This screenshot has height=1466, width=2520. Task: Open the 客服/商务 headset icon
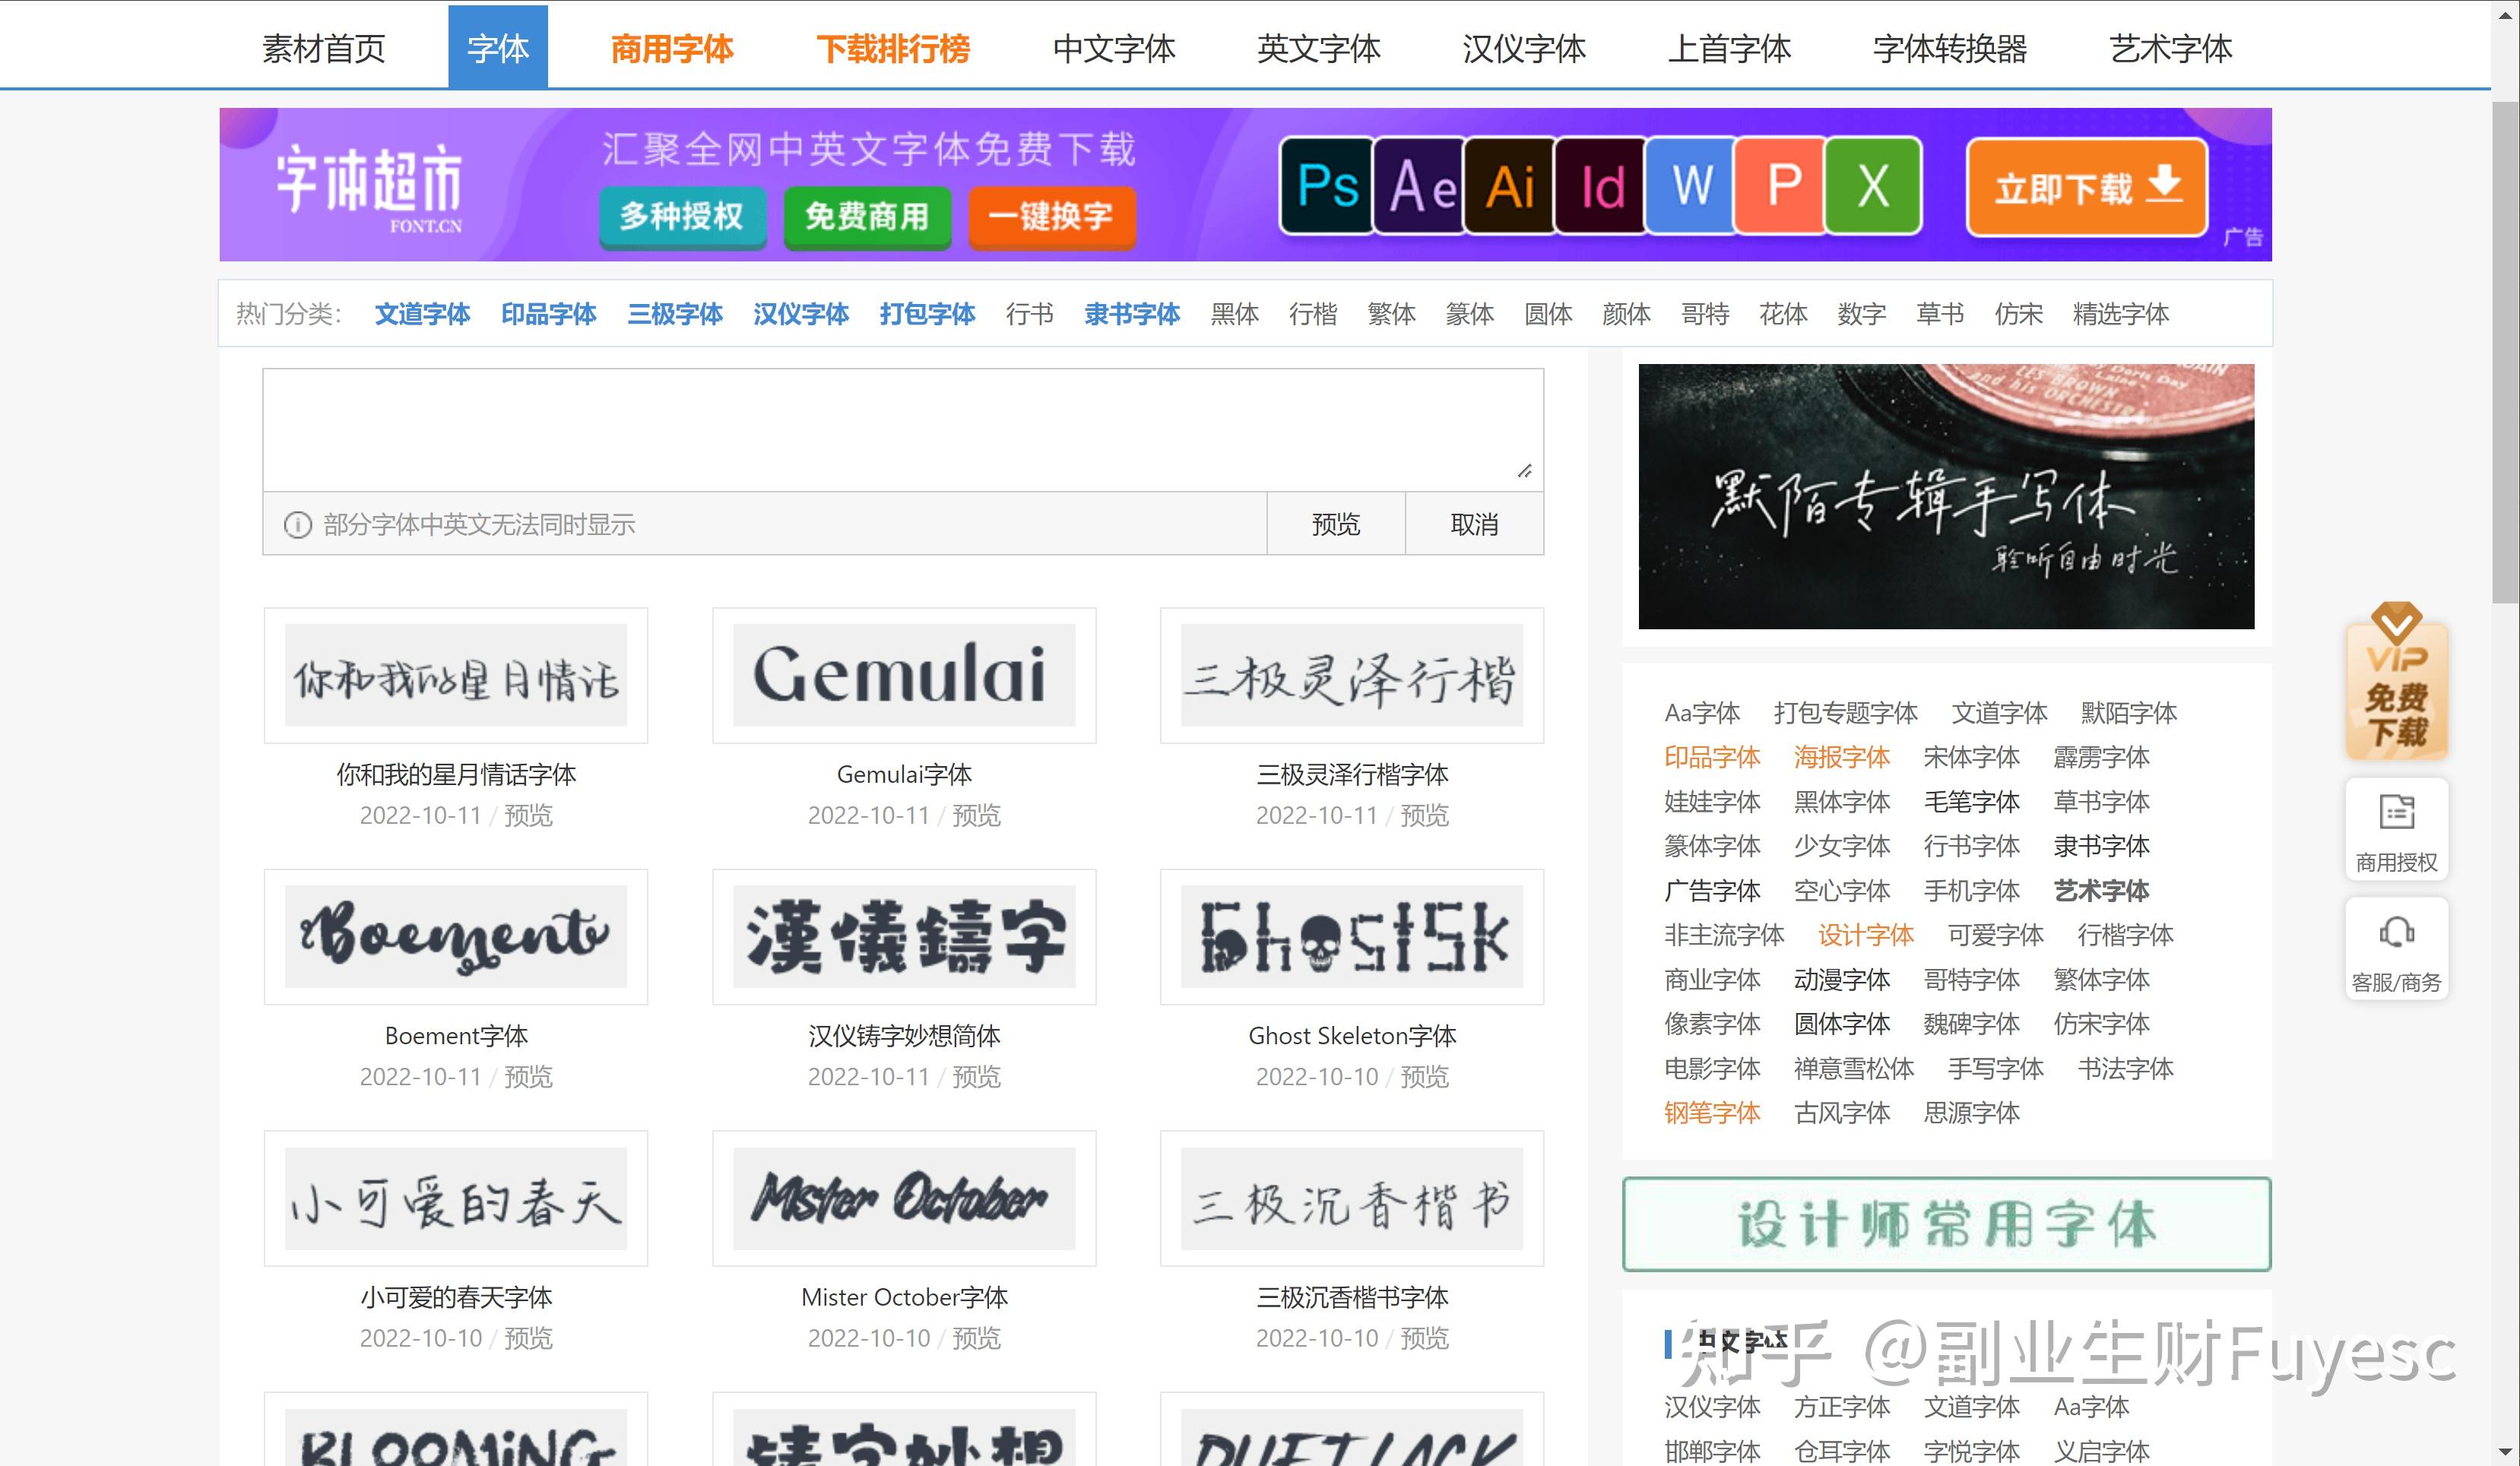[x=2396, y=948]
